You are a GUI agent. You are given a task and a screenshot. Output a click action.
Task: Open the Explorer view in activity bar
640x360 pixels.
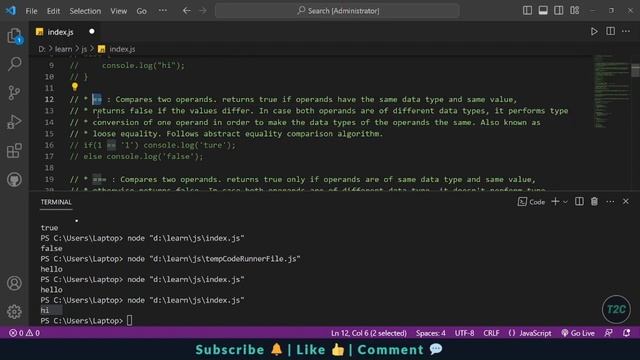[14, 36]
